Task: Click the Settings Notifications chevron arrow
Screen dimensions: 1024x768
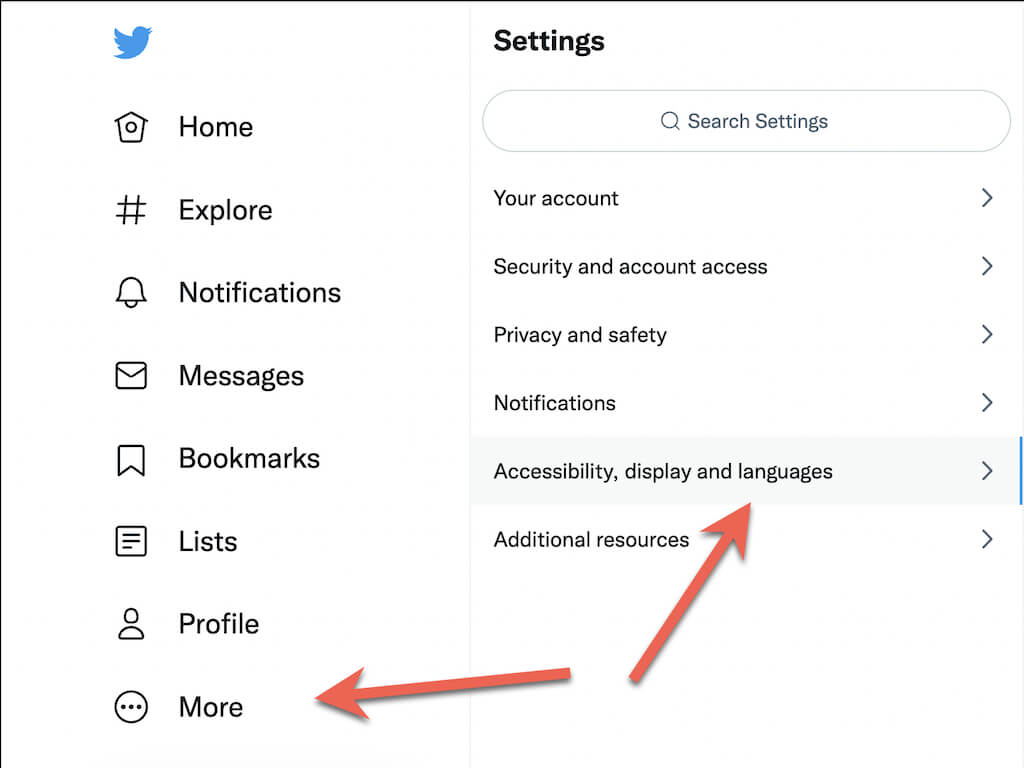Action: (987, 403)
